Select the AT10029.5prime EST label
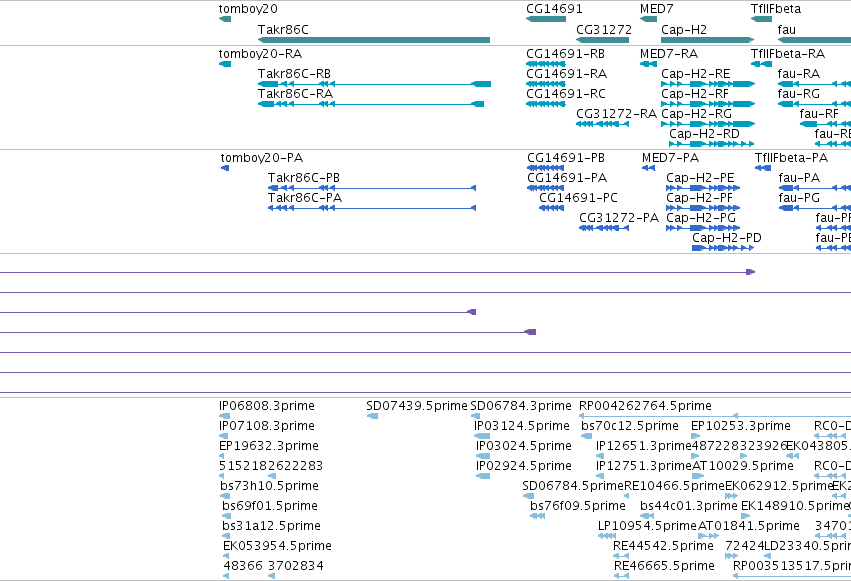The width and height of the screenshot is (851, 581). pyautogui.click(x=743, y=466)
